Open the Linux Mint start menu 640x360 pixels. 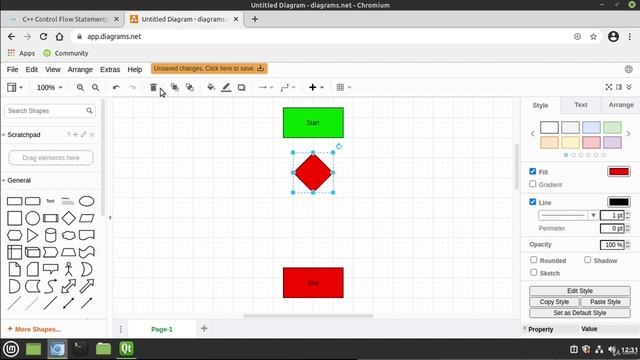(x=11, y=349)
